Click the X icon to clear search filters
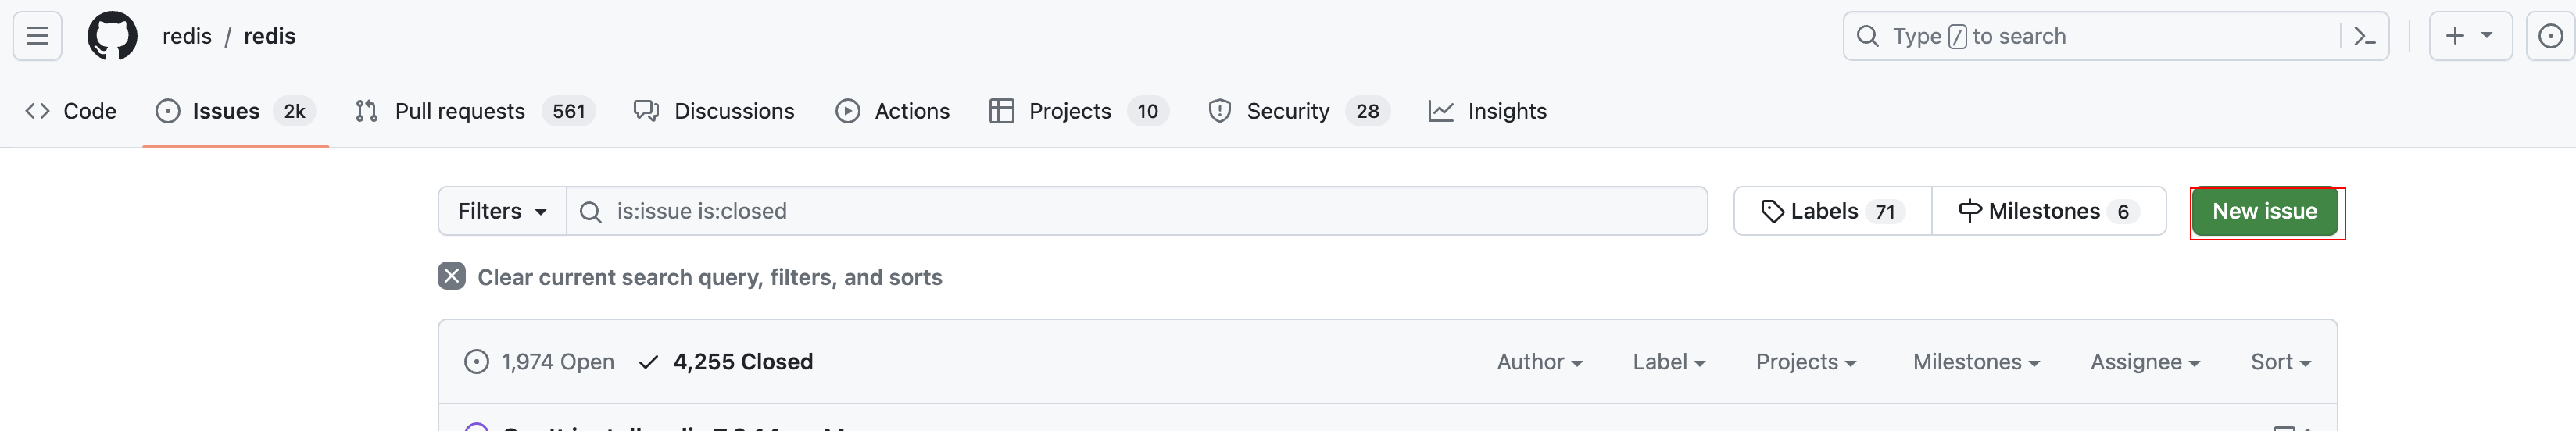 coord(452,276)
